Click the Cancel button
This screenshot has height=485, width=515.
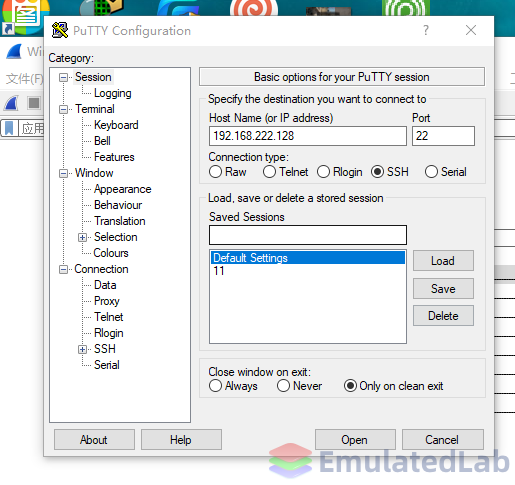pos(443,440)
